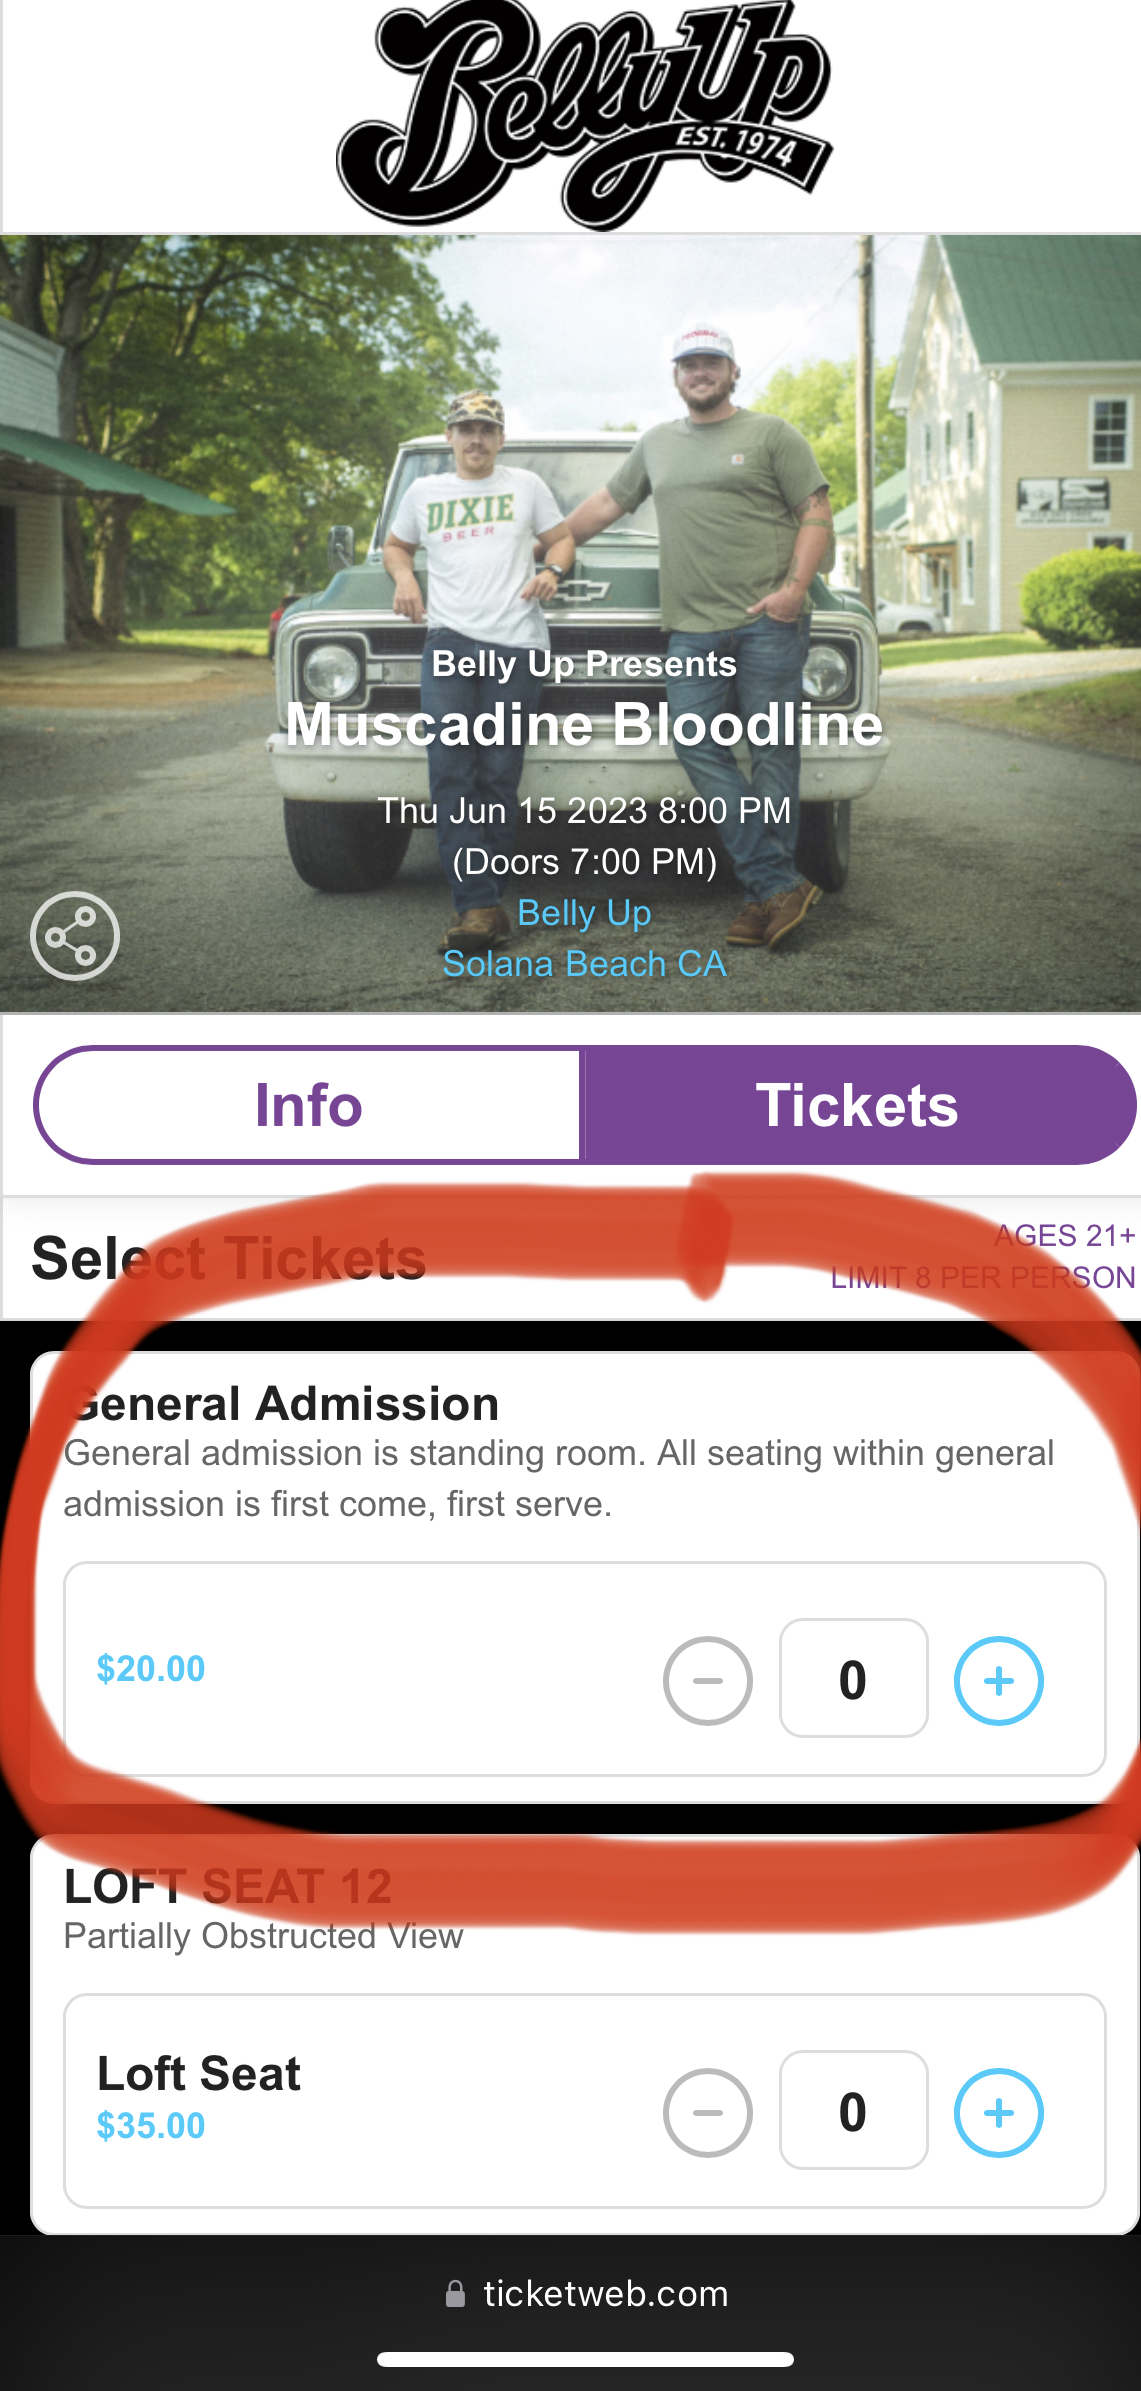The width and height of the screenshot is (1141, 2391).
Task: Select the Tickets tab
Action: 857,1105
